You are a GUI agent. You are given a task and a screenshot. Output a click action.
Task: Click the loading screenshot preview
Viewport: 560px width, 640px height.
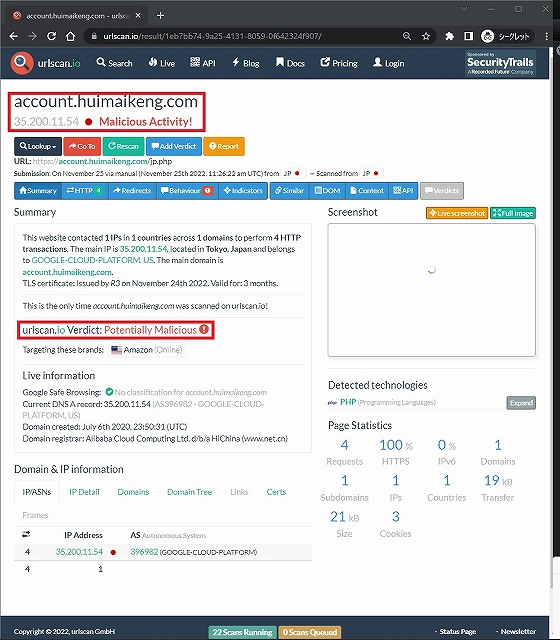pyautogui.click(x=431, y=290)
